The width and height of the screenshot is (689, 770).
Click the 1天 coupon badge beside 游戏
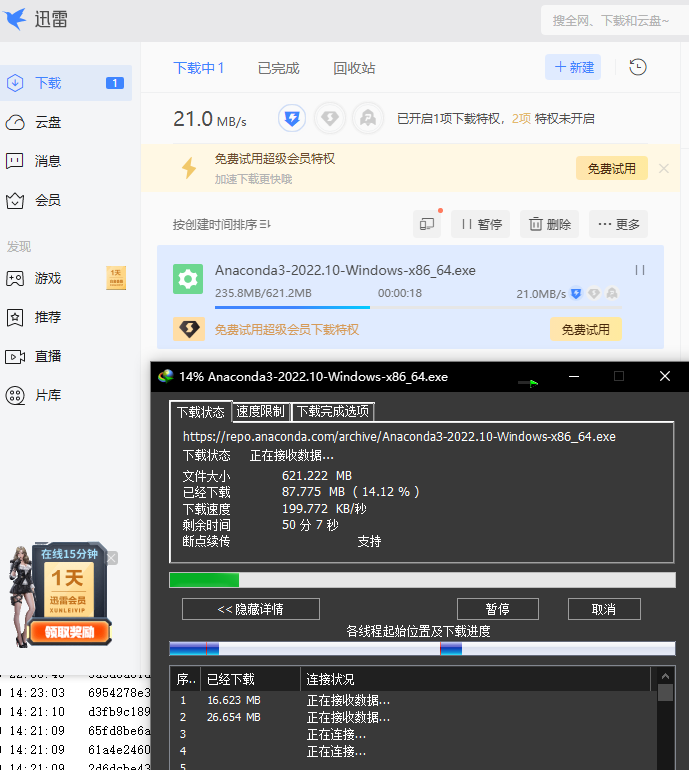click(116, 278)
